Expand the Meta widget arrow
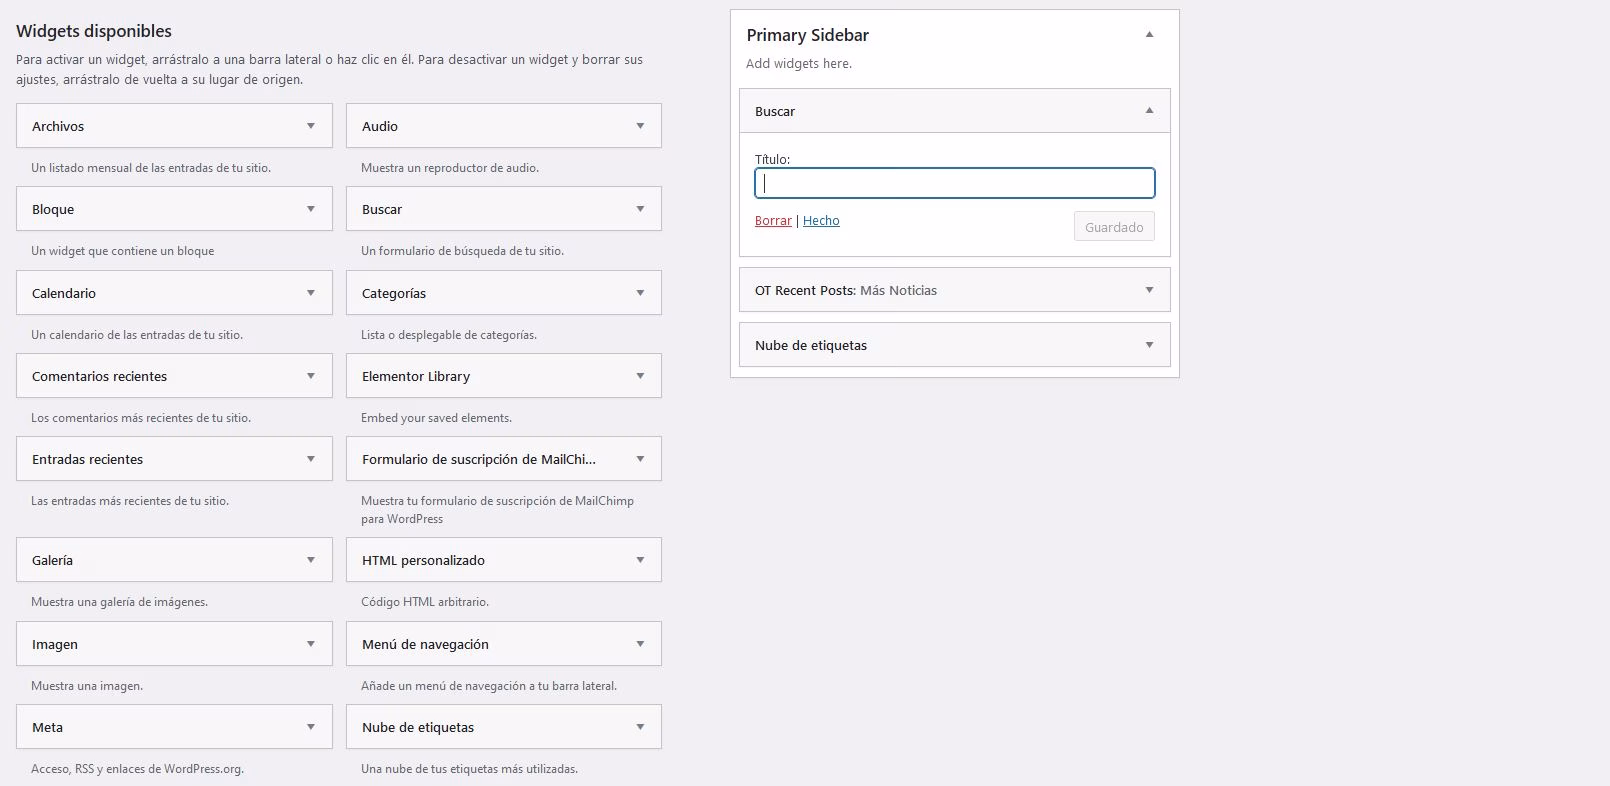The image size is (1610, 786). click(311, 727)
